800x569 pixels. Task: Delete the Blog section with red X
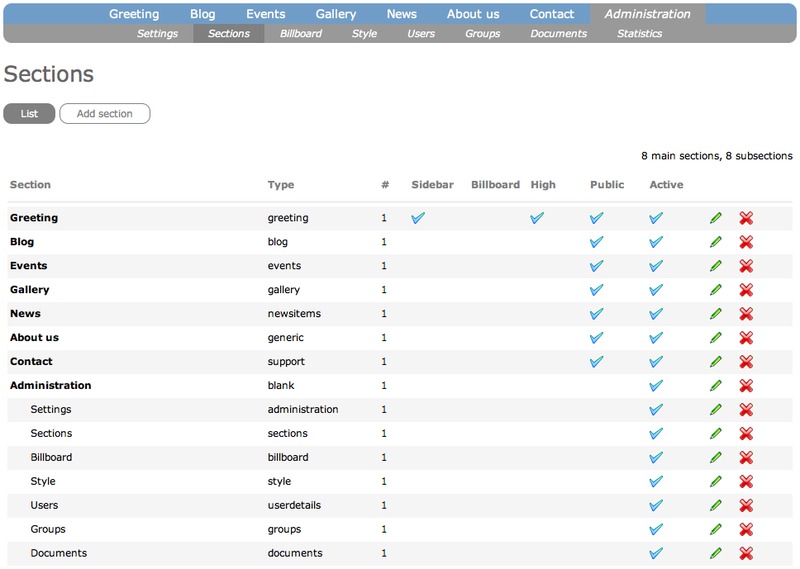point(746,242)
